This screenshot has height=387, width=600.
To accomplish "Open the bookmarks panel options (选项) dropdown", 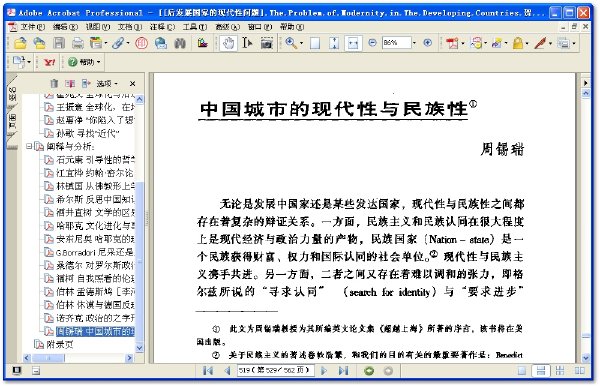I will coord(107,83).
